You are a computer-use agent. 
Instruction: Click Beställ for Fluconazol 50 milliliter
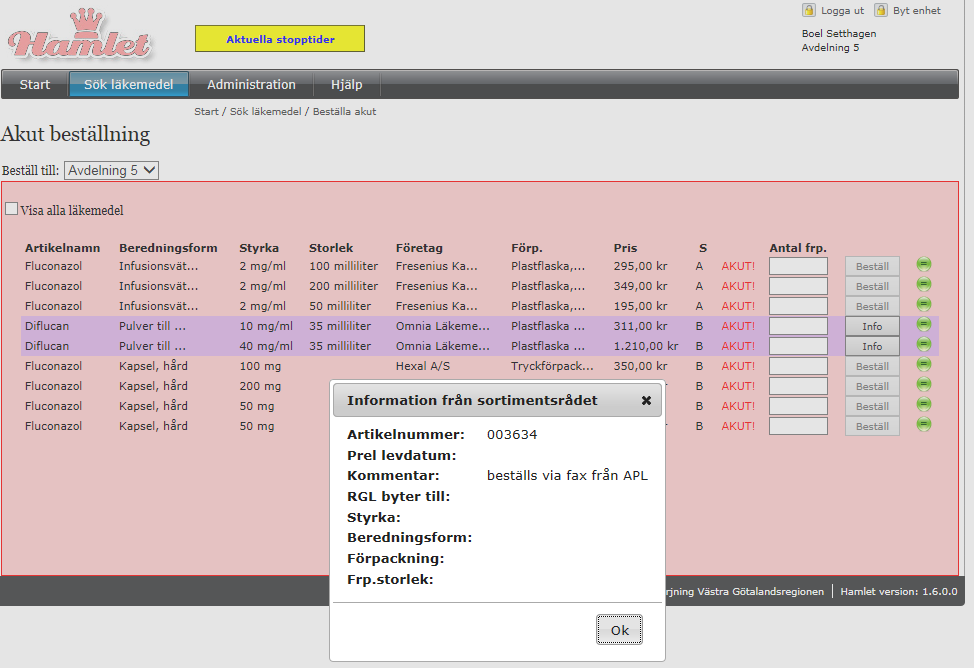tap(872, 306)
